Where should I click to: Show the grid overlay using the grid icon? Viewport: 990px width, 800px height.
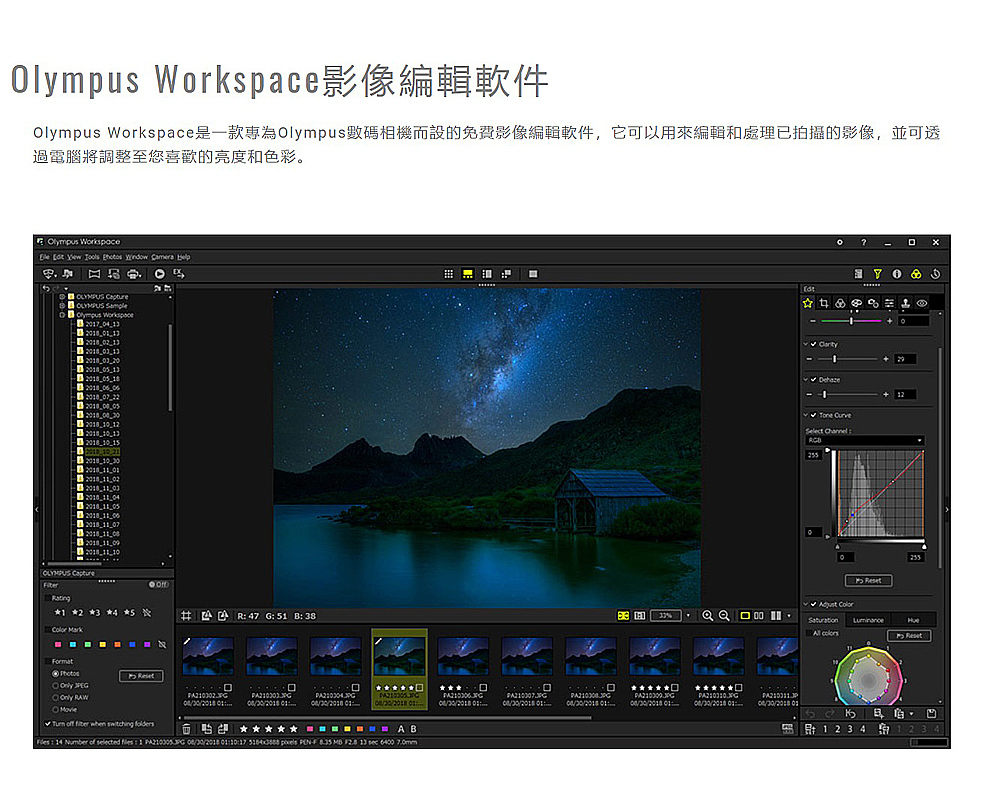(x=186, y=616)
